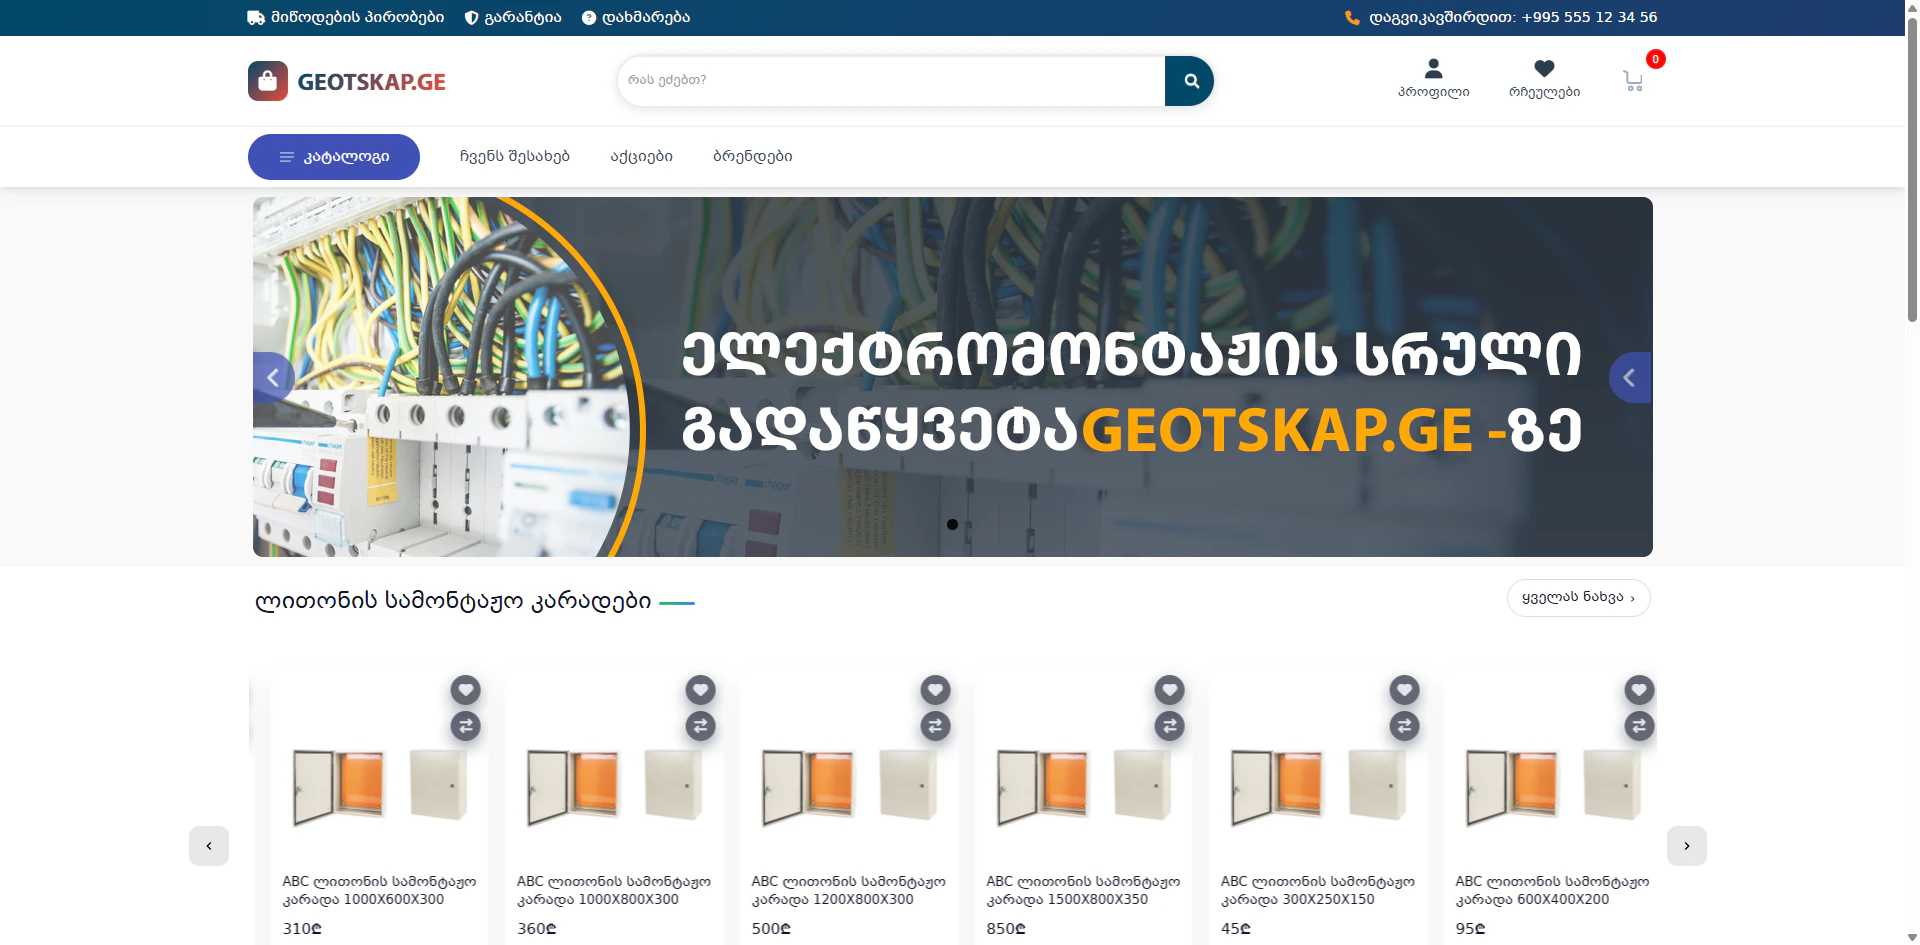Open the აქციები menu item
Viewport: 1920px width, 945px height.
pyautogui.click(x=641, y=156)
